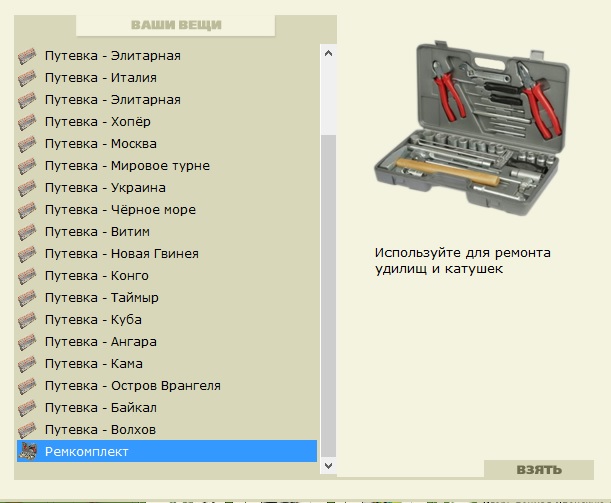The image size is (611, 503).
Task: Click the ticket icon beside Путевка - Таймыр
Action: click(x=27, y=298)
